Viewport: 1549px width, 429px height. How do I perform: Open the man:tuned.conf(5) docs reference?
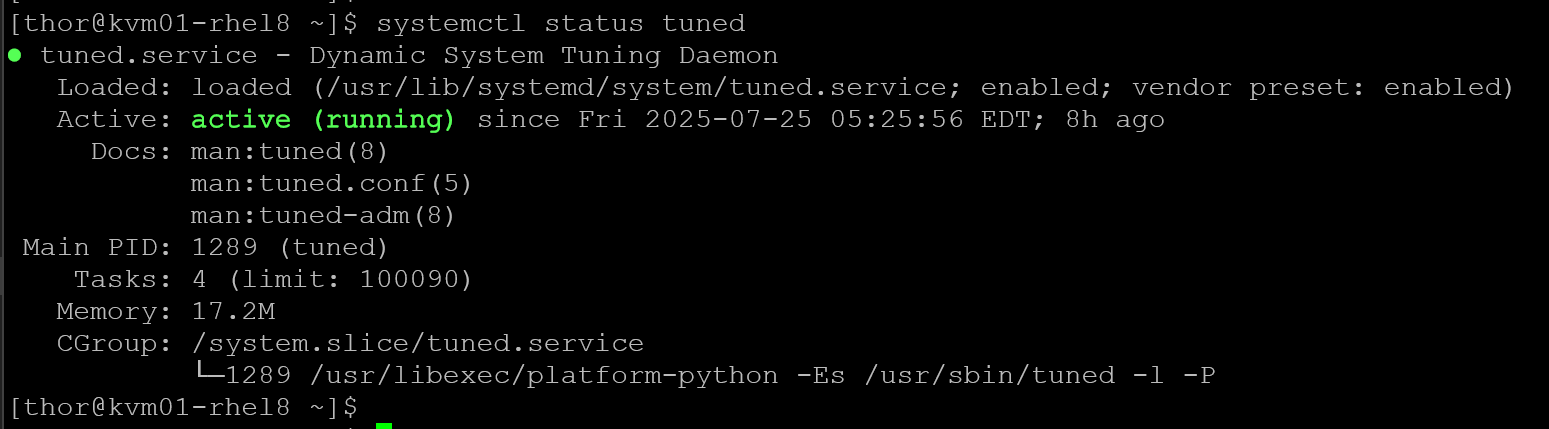coord(331,184)
